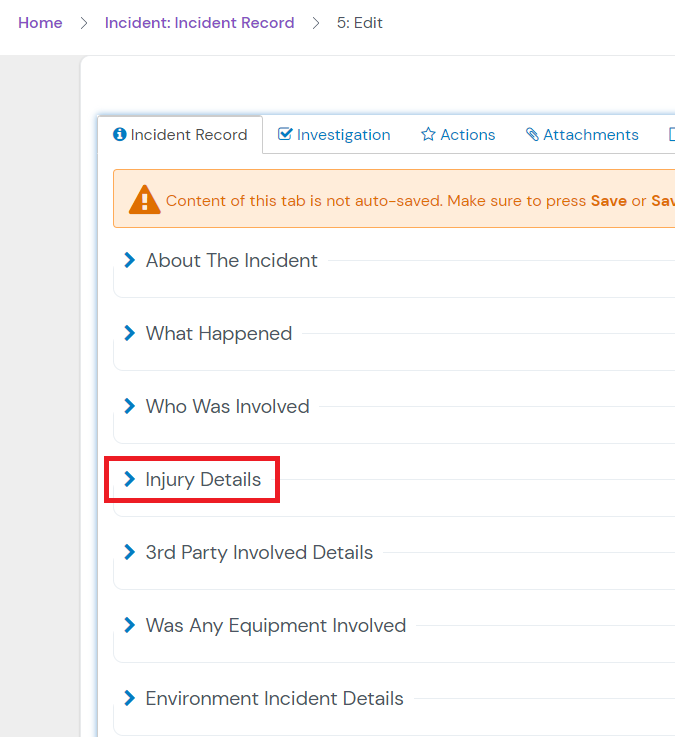The image size is (675, 737).
Task: Go to the Home breadcrumb link
Action: pos(40,23)
